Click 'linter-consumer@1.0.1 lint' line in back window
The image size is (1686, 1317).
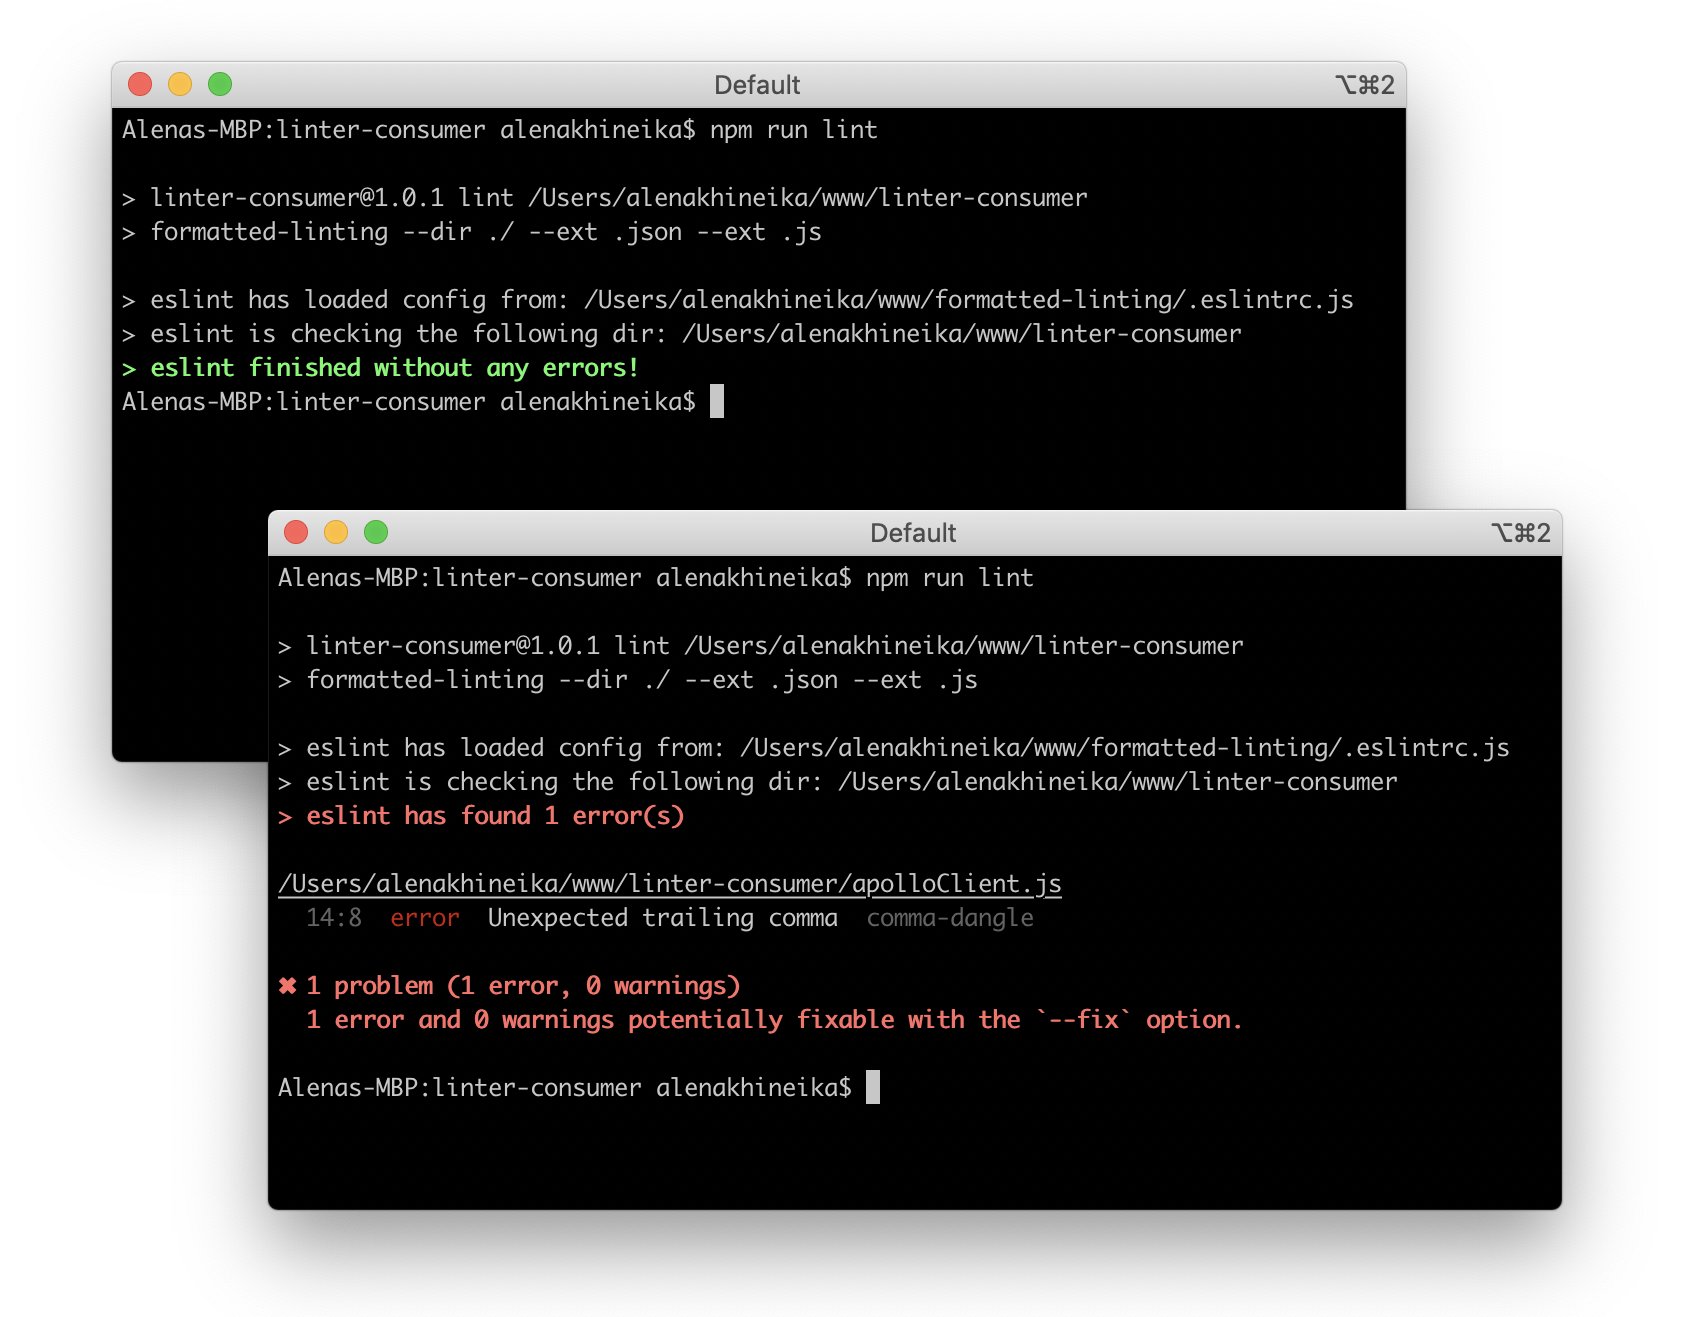coord(605,198)
